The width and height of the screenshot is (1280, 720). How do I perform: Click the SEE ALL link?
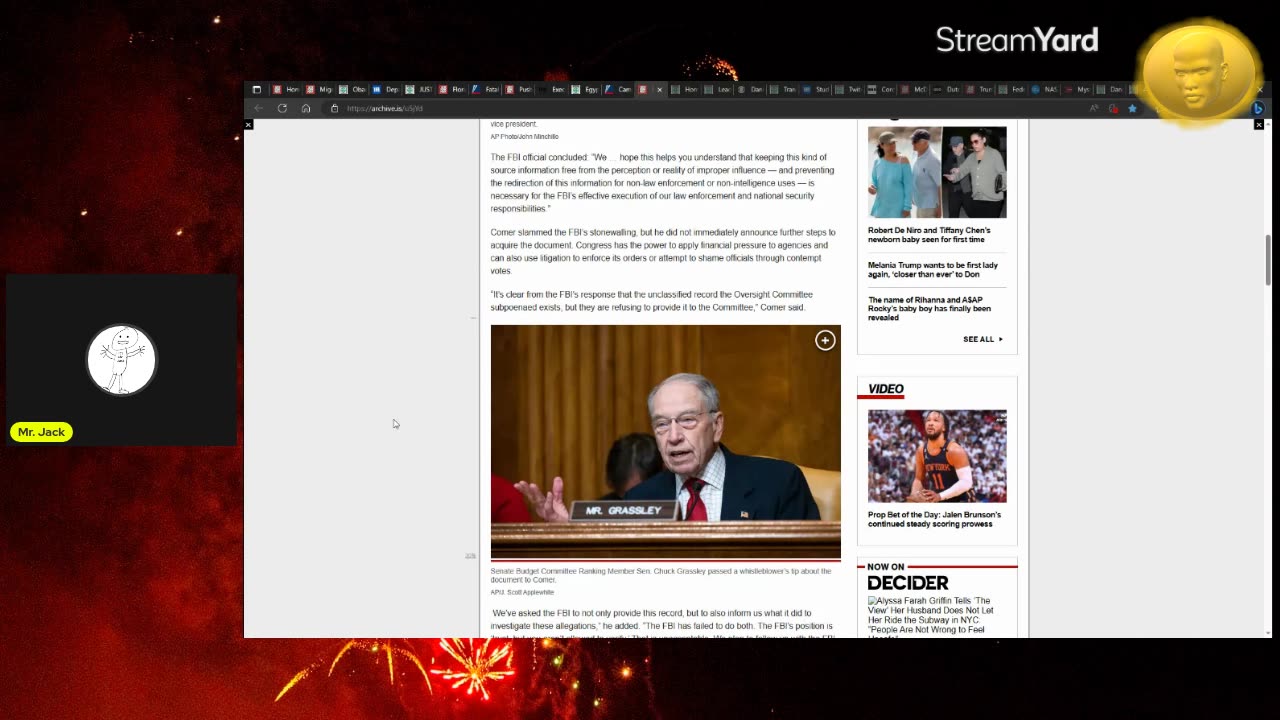pos(983,339)
